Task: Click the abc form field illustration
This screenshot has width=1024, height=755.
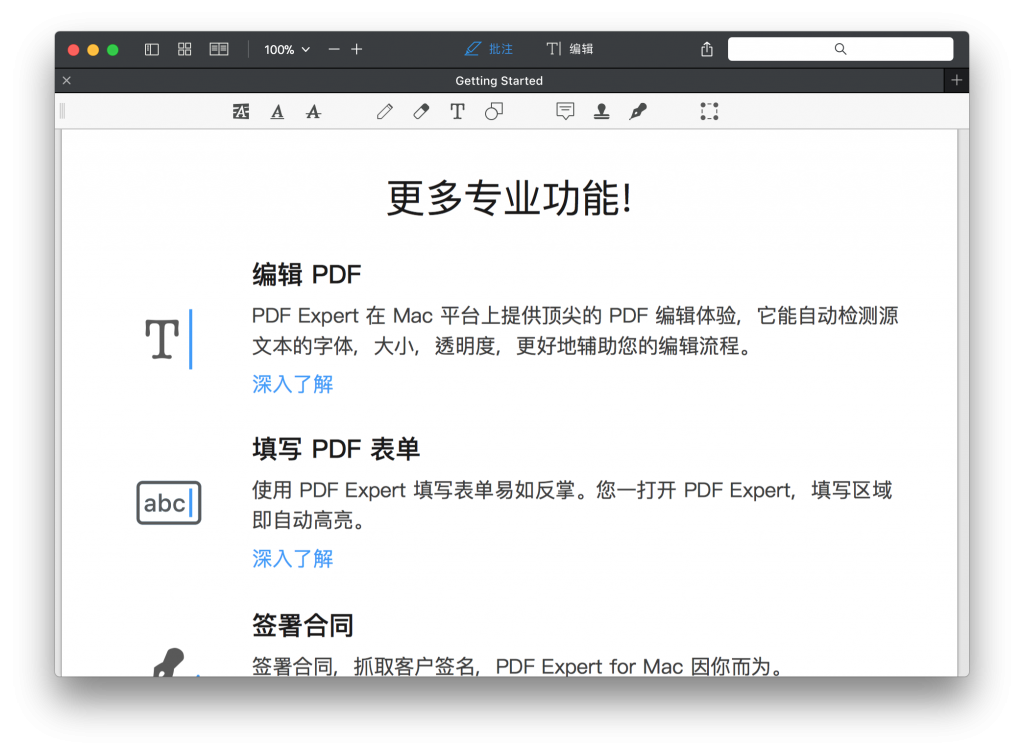Action: tap(168, 503)
